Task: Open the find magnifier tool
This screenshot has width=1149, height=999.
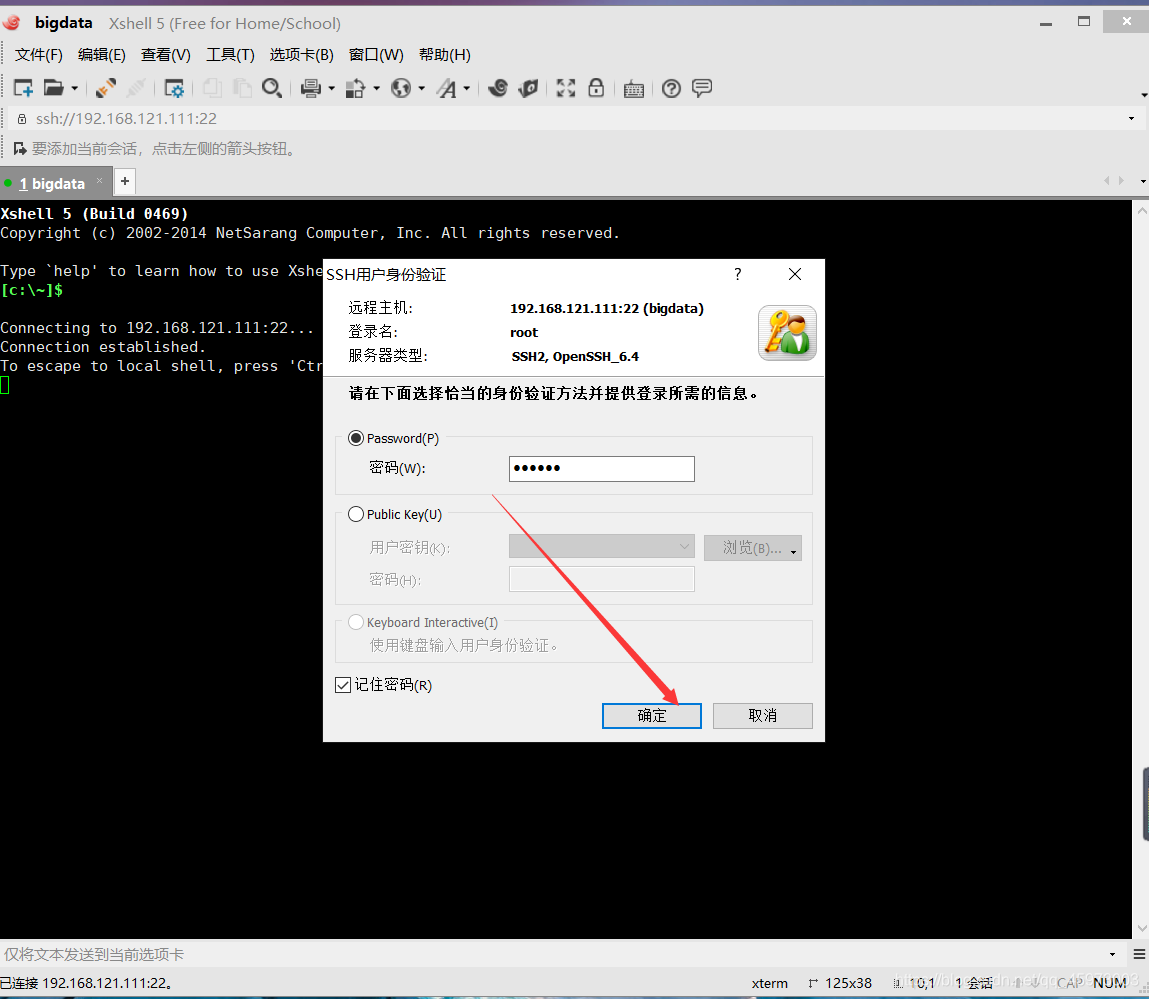Action: point(272,89)
